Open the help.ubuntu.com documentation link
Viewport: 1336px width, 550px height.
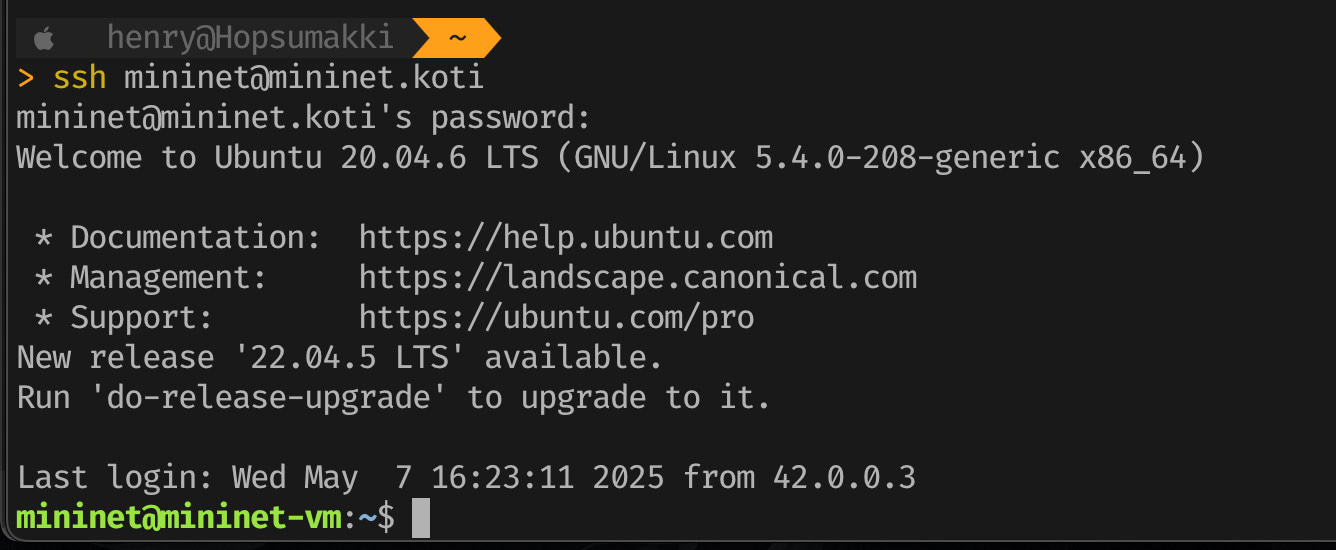point(566,237)
